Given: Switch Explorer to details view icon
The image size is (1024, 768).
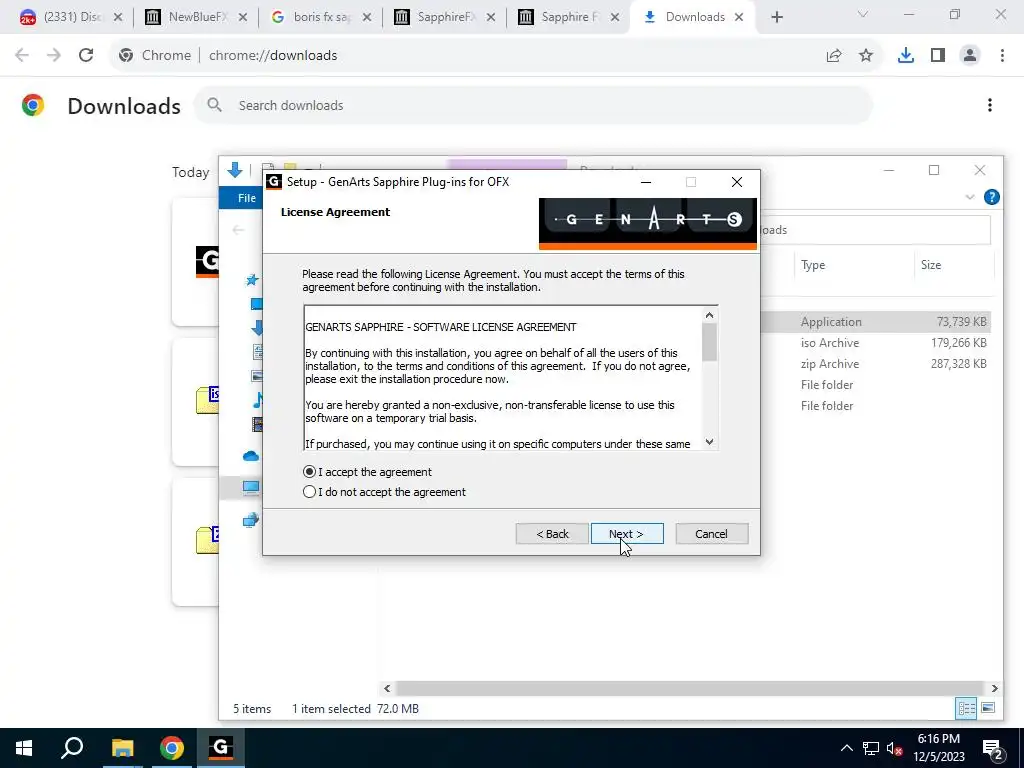Looking at the screenshot, I should point(966,708).
